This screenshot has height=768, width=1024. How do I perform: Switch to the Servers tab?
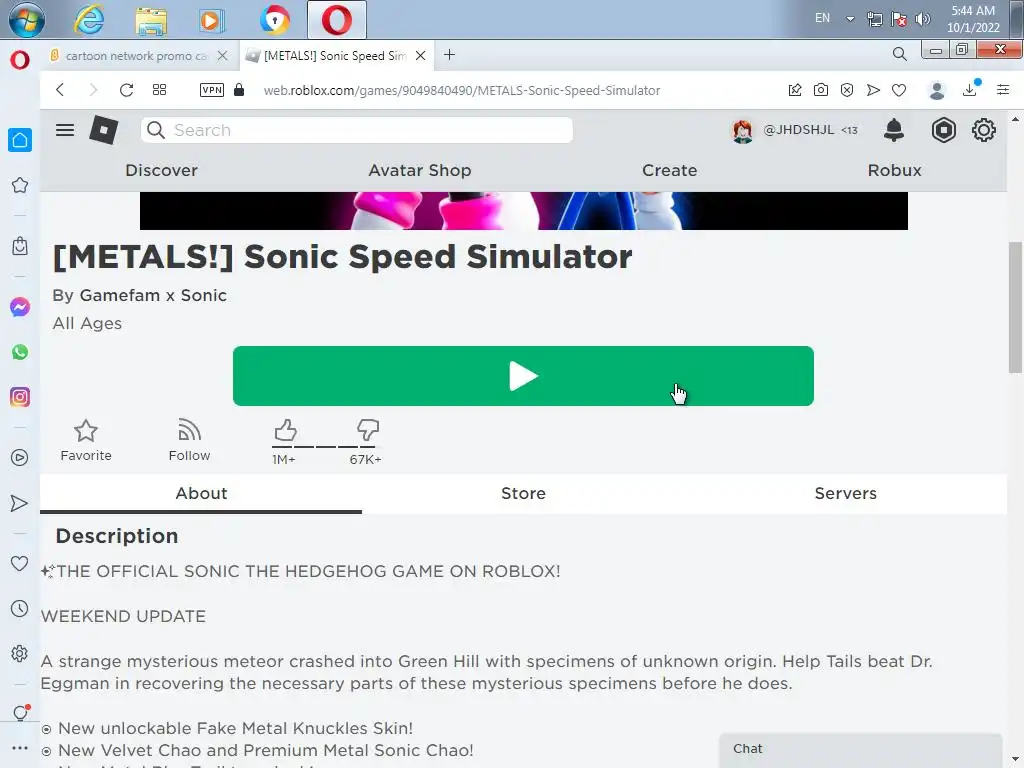tap(846, 494)
